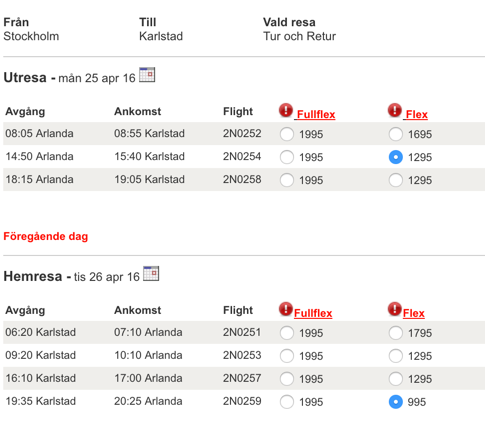Open the Utresa Flex fare link
Viewport: 485px width, 427px height.
coord(416,114)
